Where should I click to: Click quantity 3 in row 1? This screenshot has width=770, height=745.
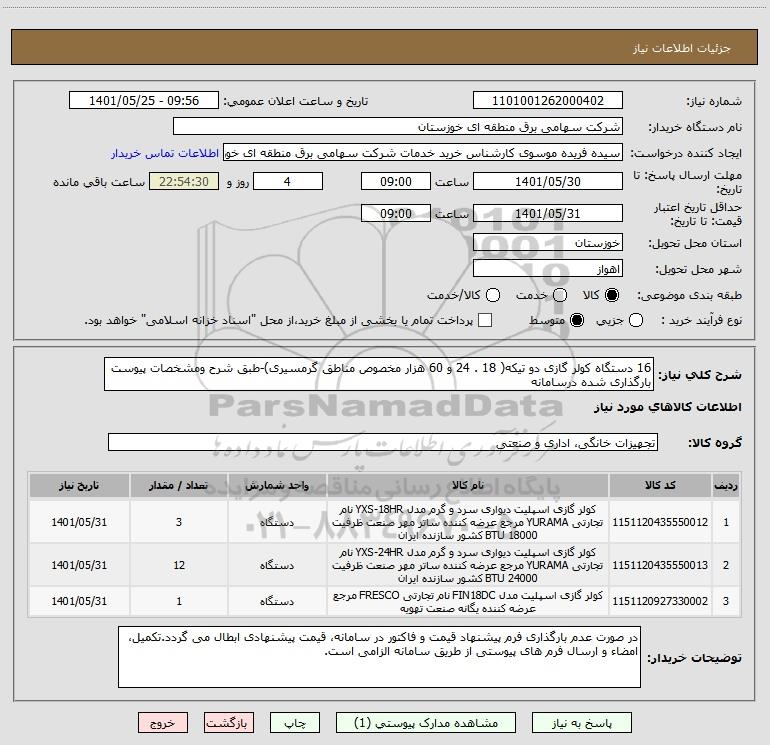179,522
